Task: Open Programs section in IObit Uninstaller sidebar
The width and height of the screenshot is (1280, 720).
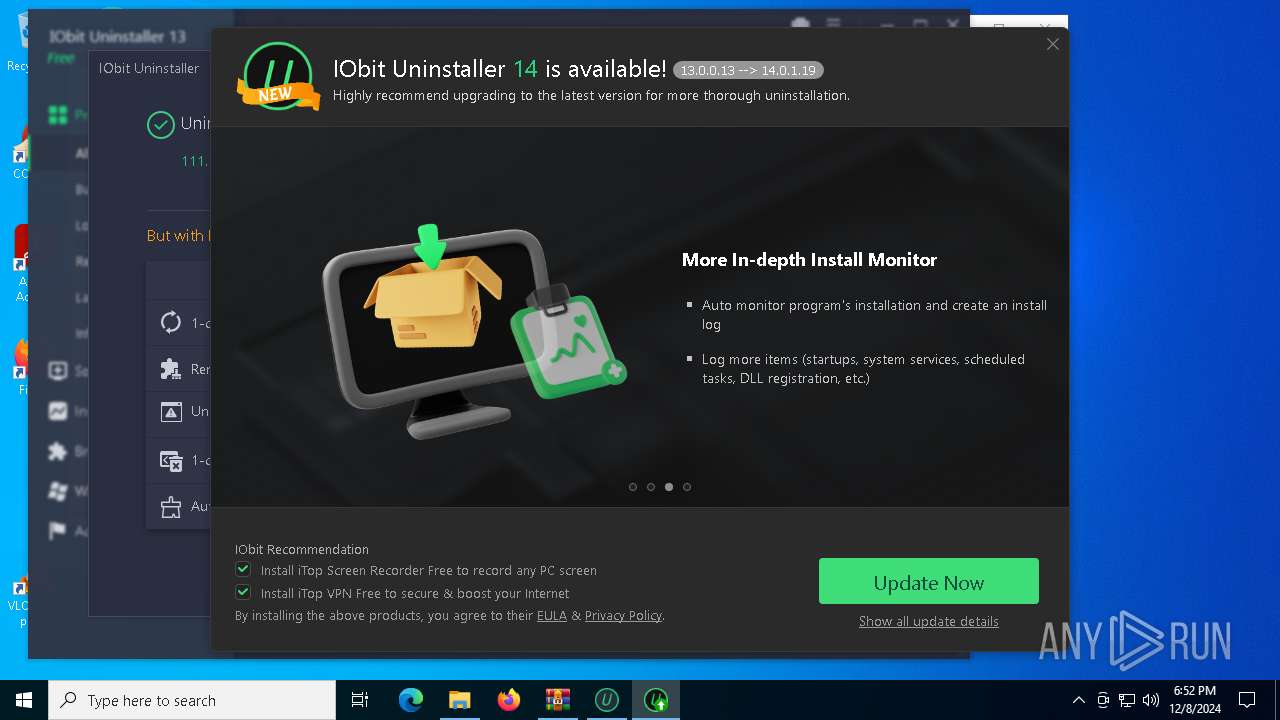Action: (58, 115)
